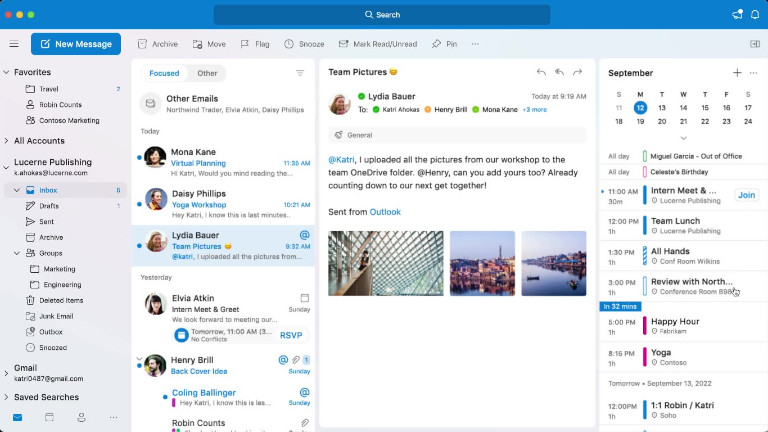RSVP to Intern Meet & Greet
Image resolution: width=768 pixels, height=432 pixels.
(291, 335)
